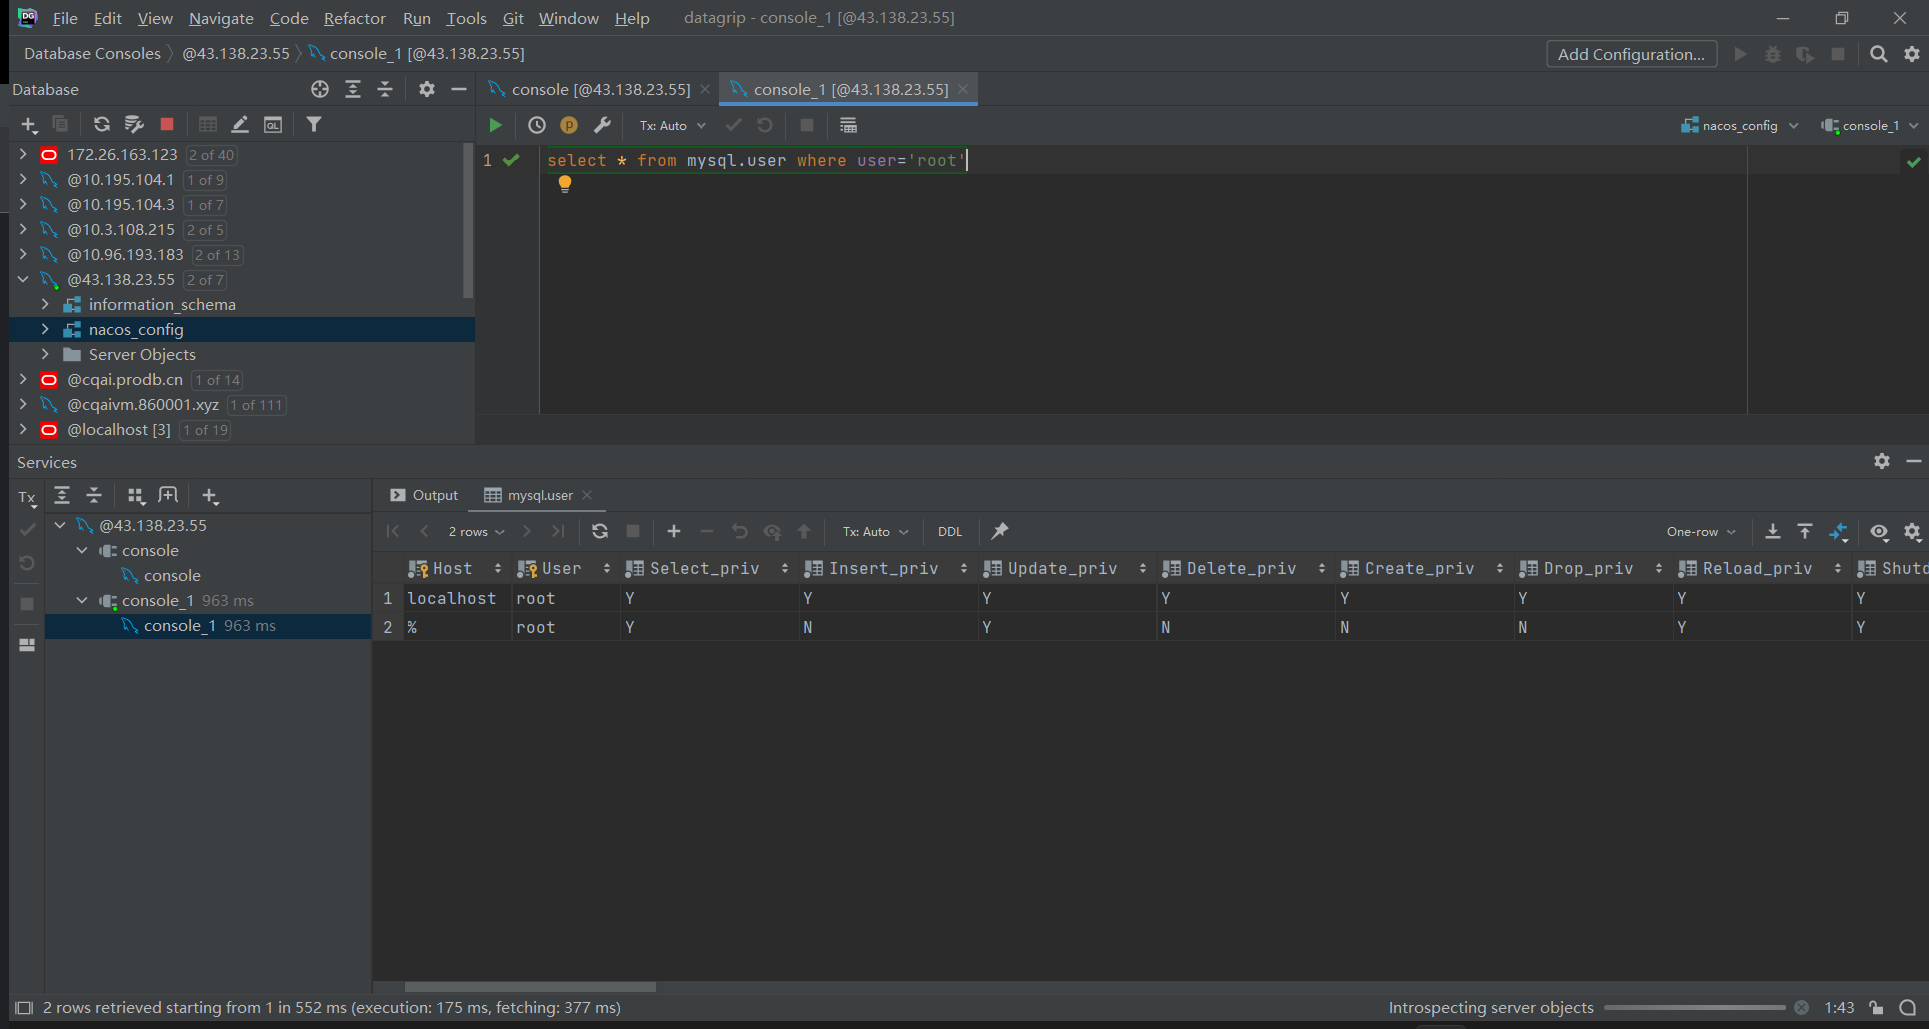Open Services panel gear options

[1882, 461]
